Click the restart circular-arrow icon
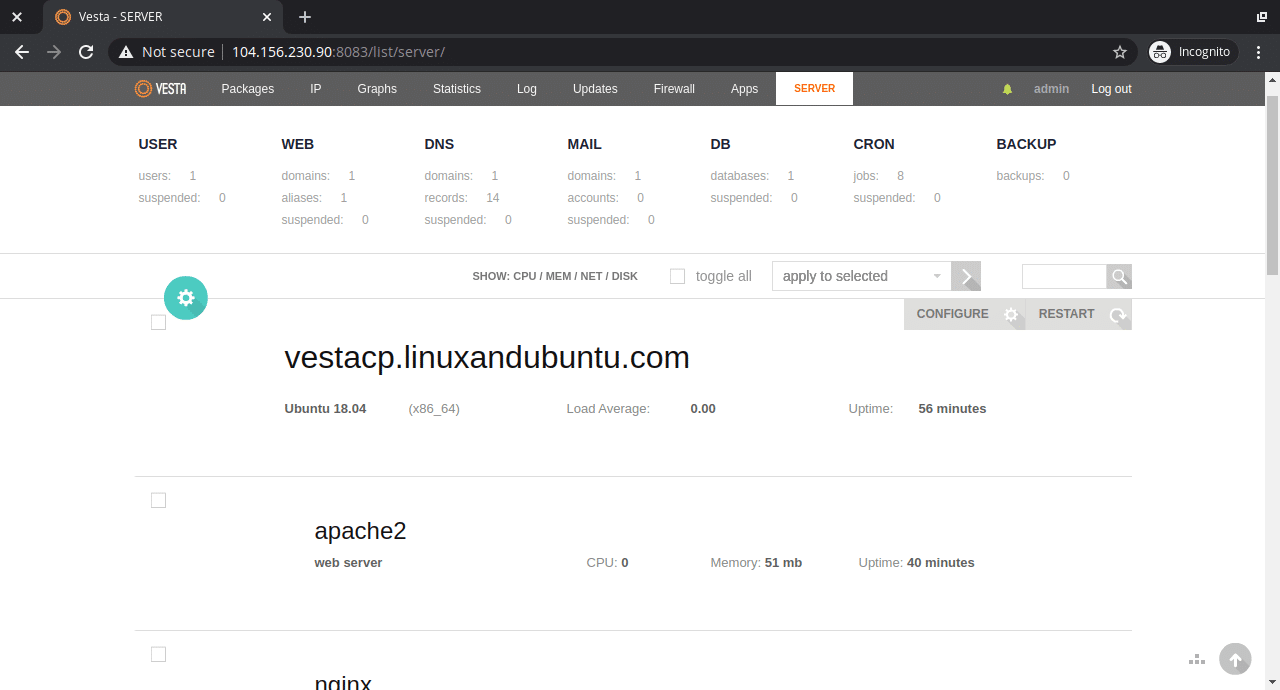This screenshot has height=690, width=1280. pyautogui.click(x=1117, y=313)
